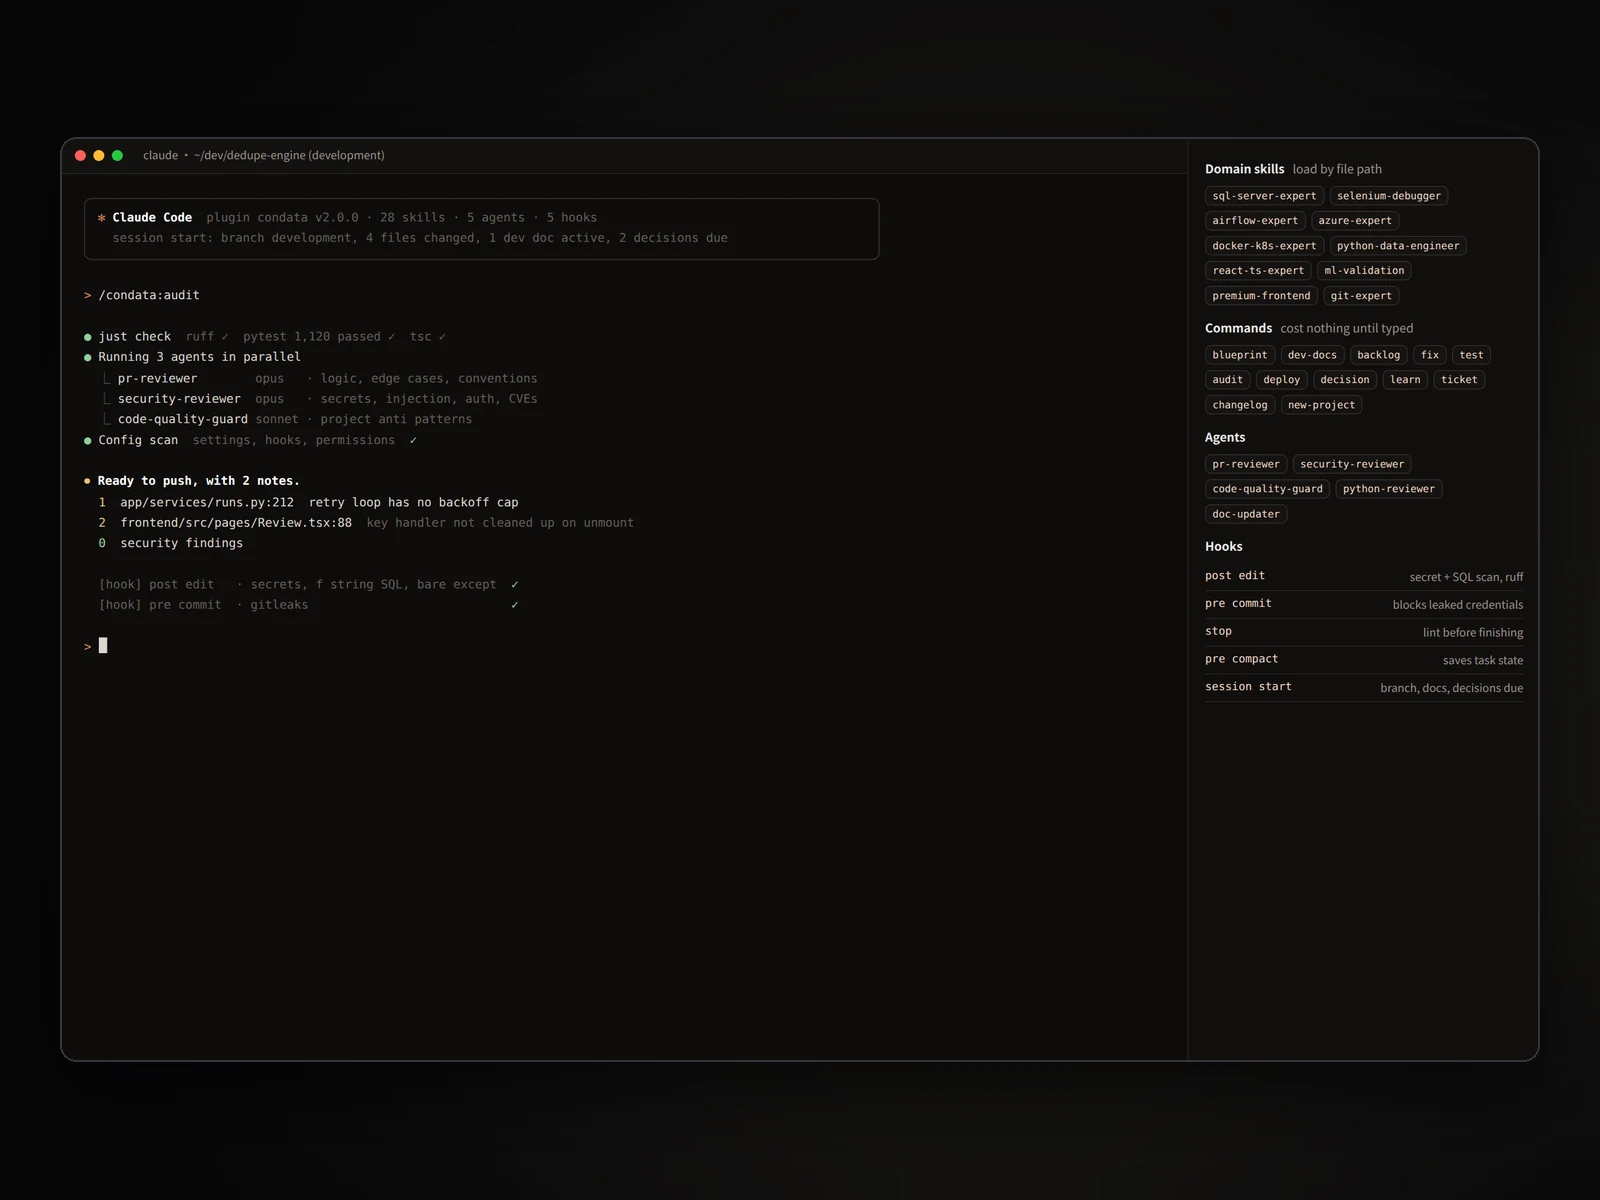Select the security-reviewer agent chip in sidebar
Screen dimensions: 1600x1200
pos(1352,464)
